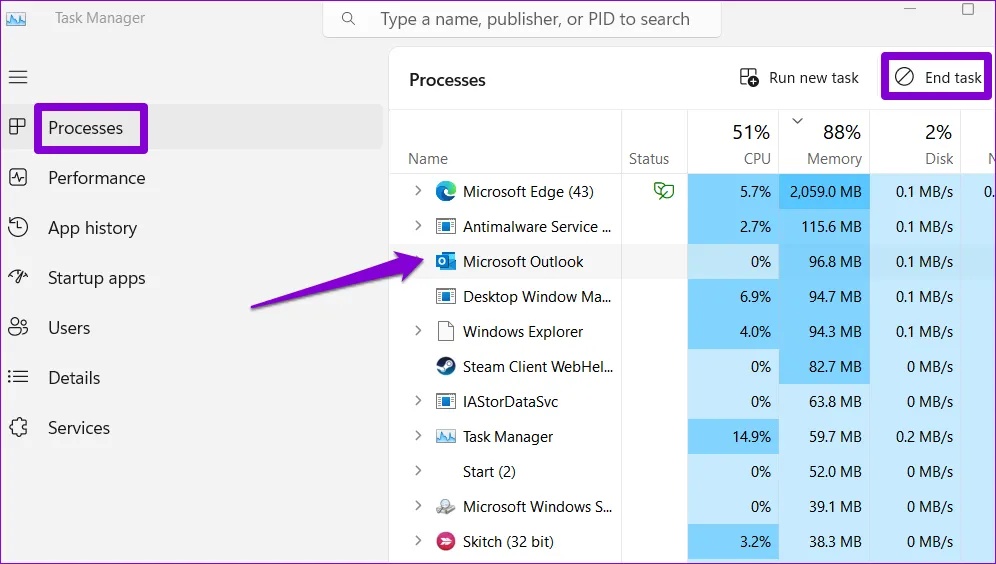
Task: Click the Steam Client WebHelper icon
Action: pos(446,367)
